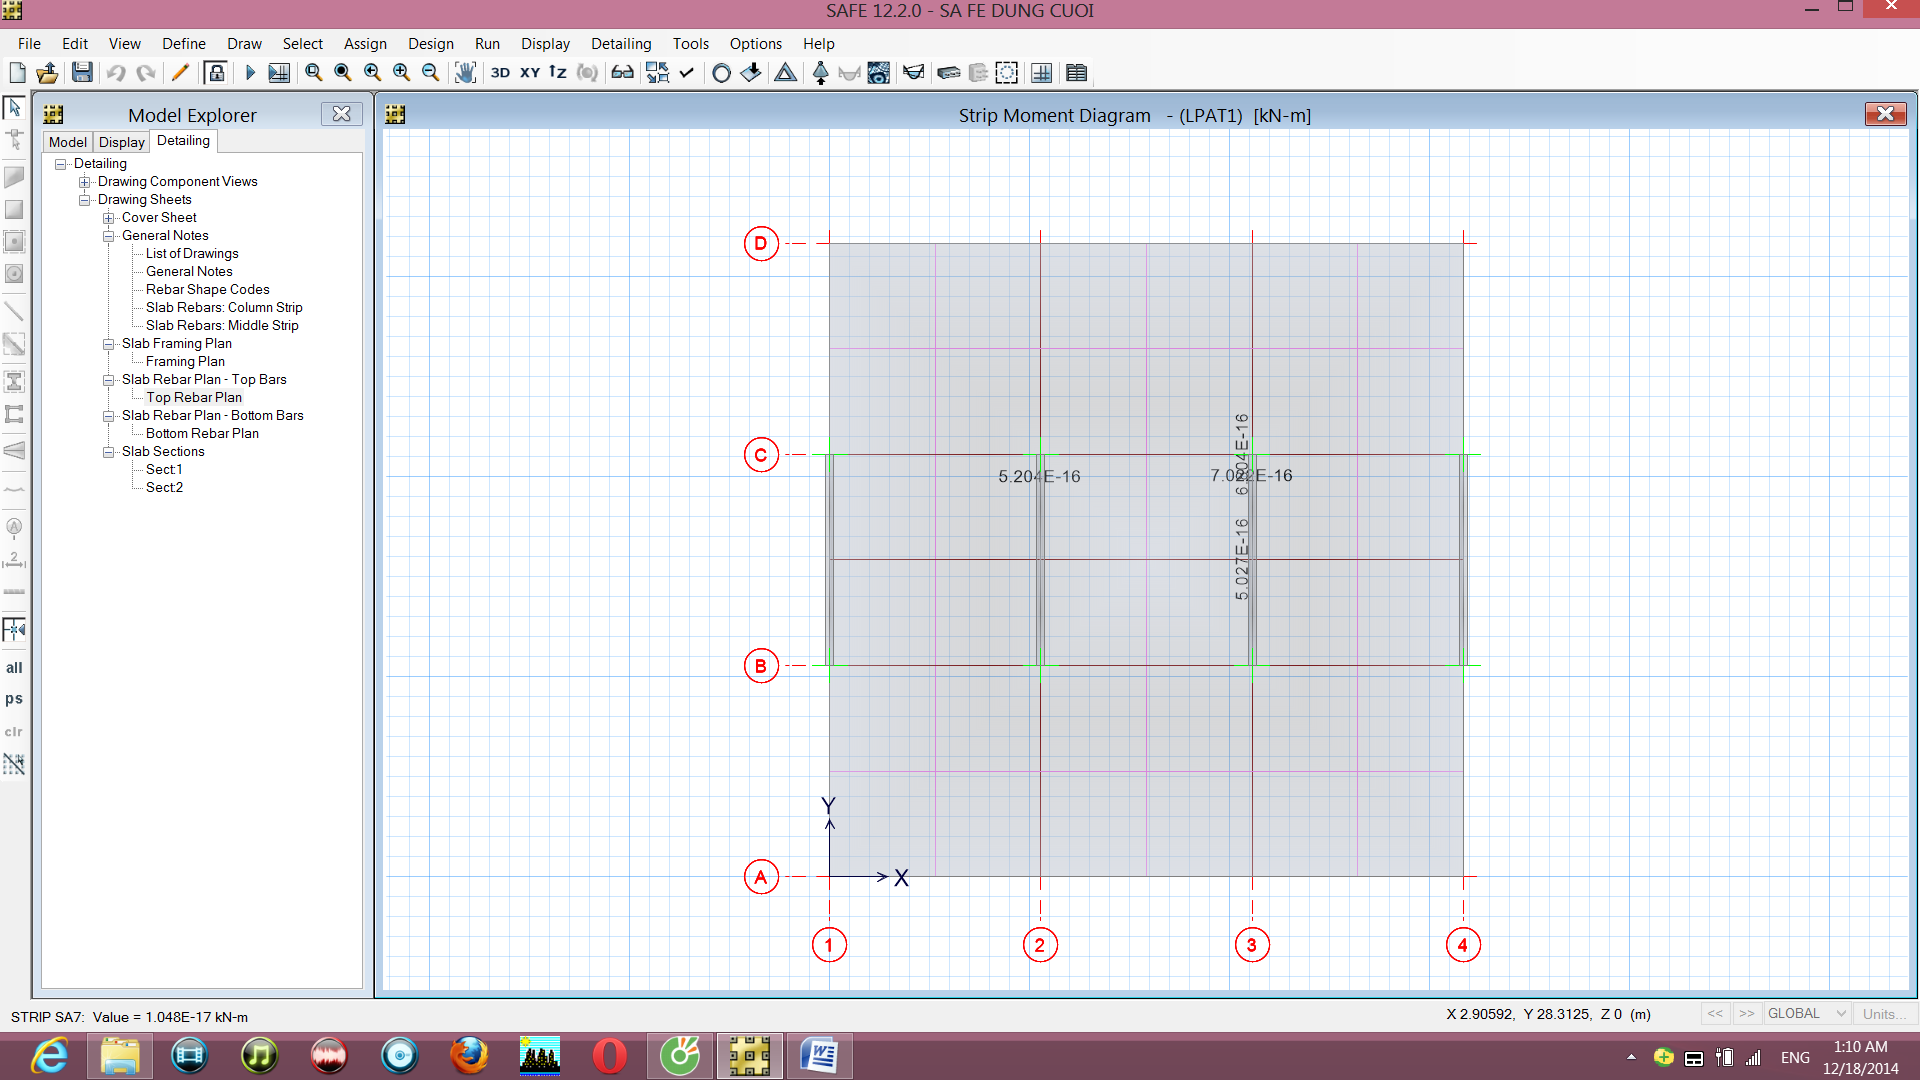Click the Z elevation view icon
The image size is (1920, 1080).
(x=558, y=72)
